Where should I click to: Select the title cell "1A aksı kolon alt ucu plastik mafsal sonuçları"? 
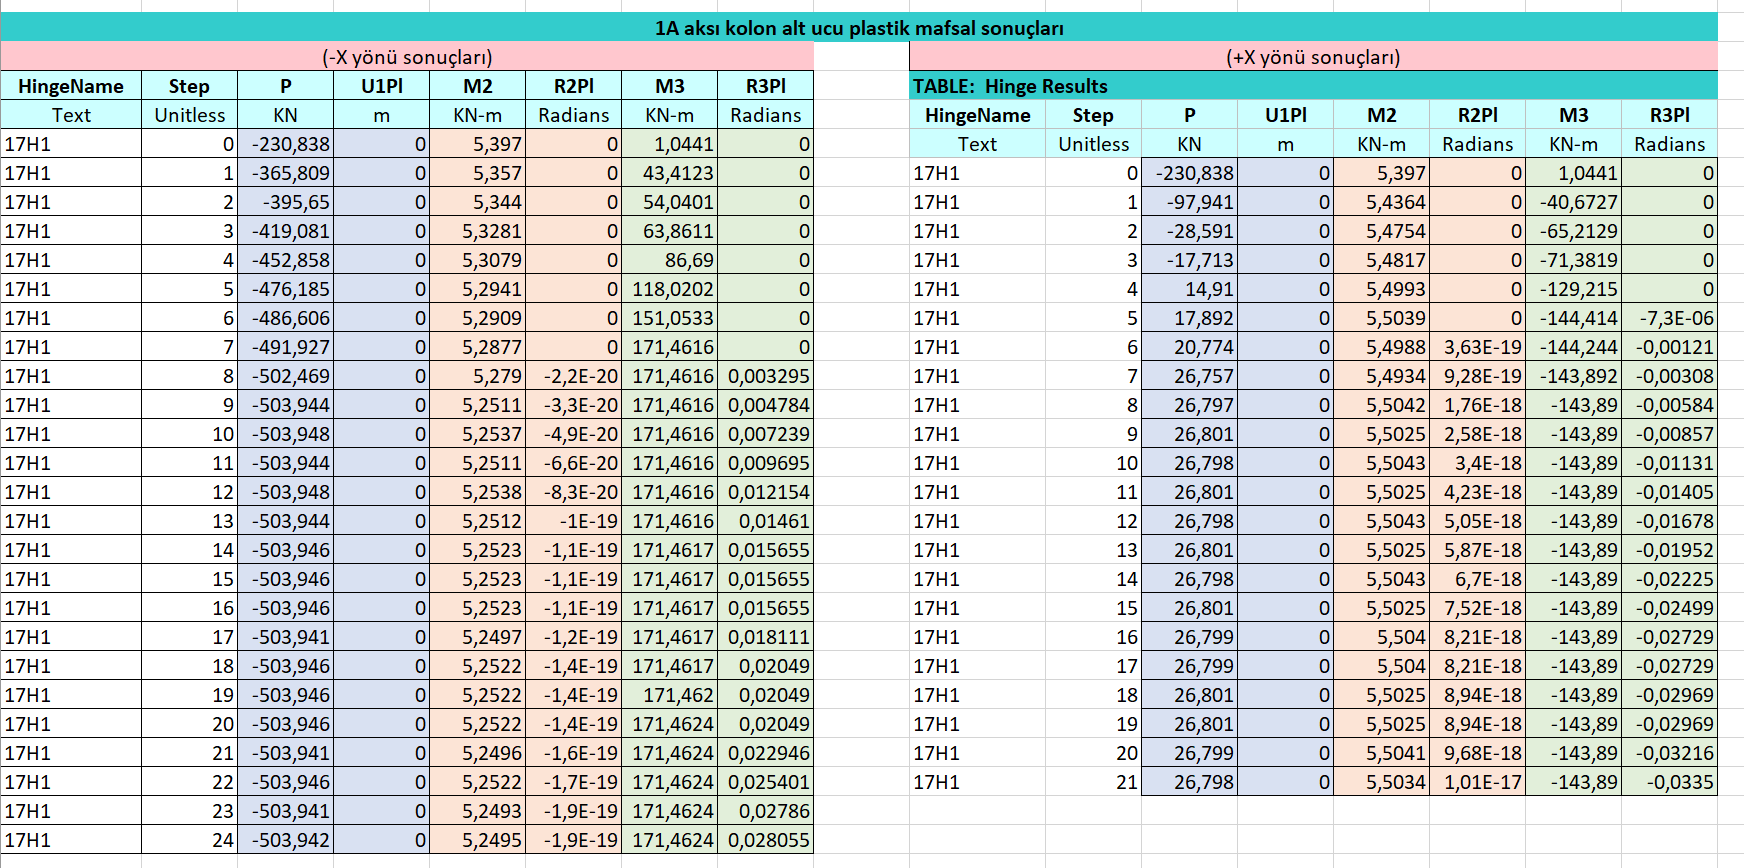tap(858, 28)
